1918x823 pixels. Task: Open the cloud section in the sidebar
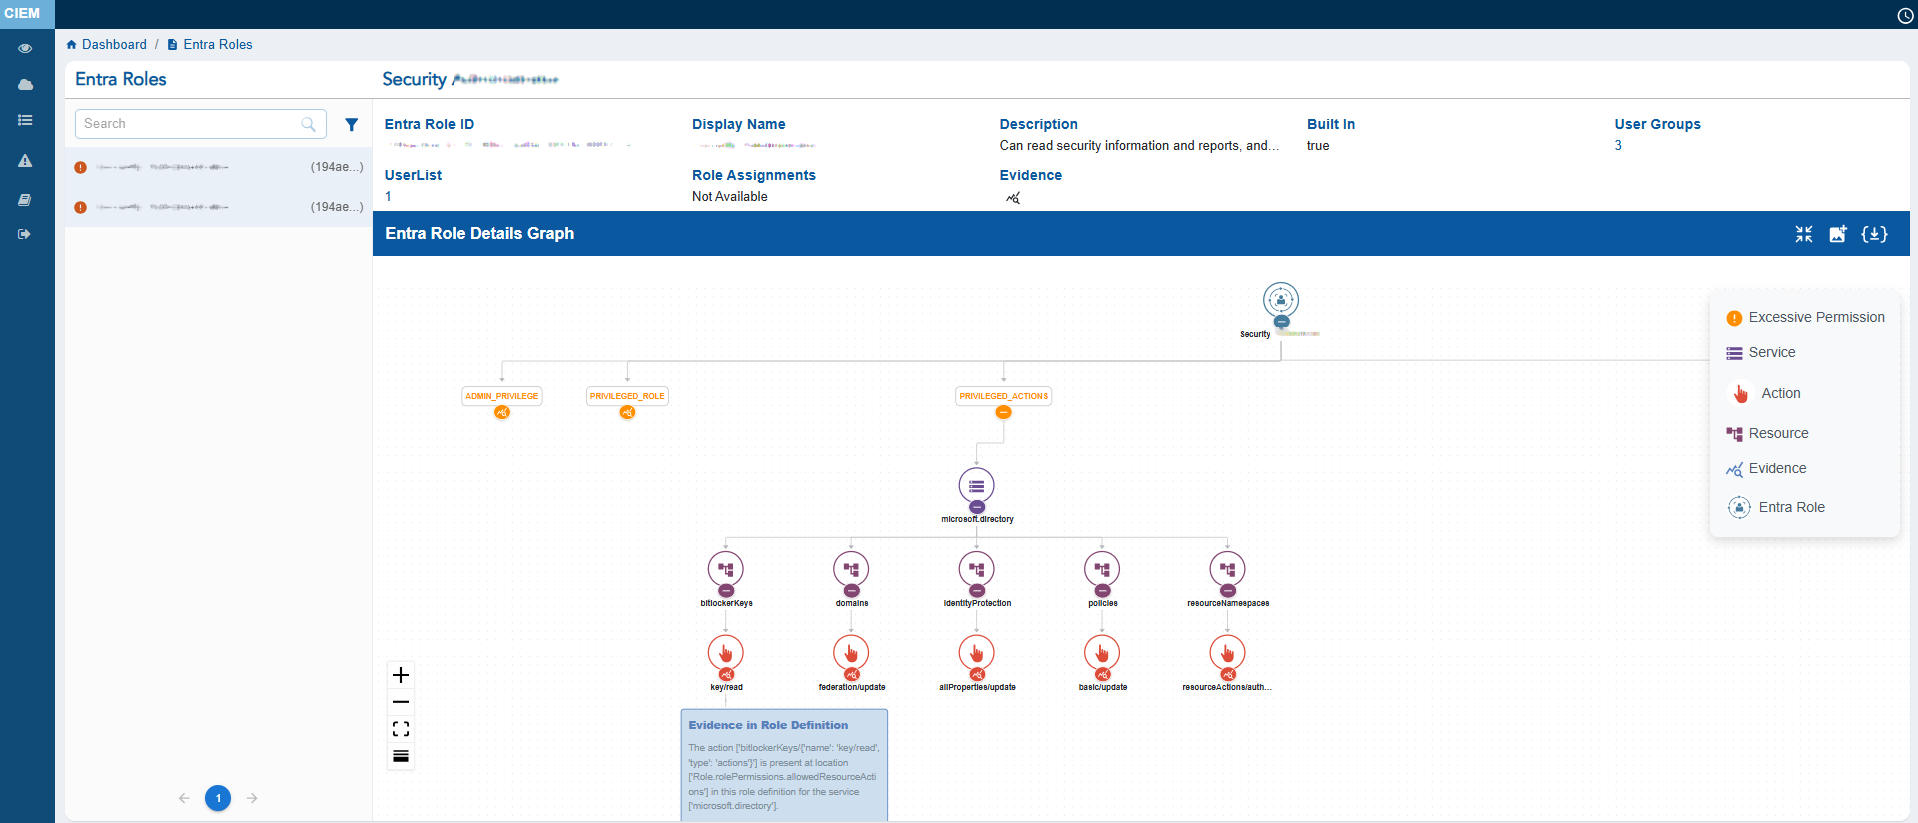tap(25, 85)
